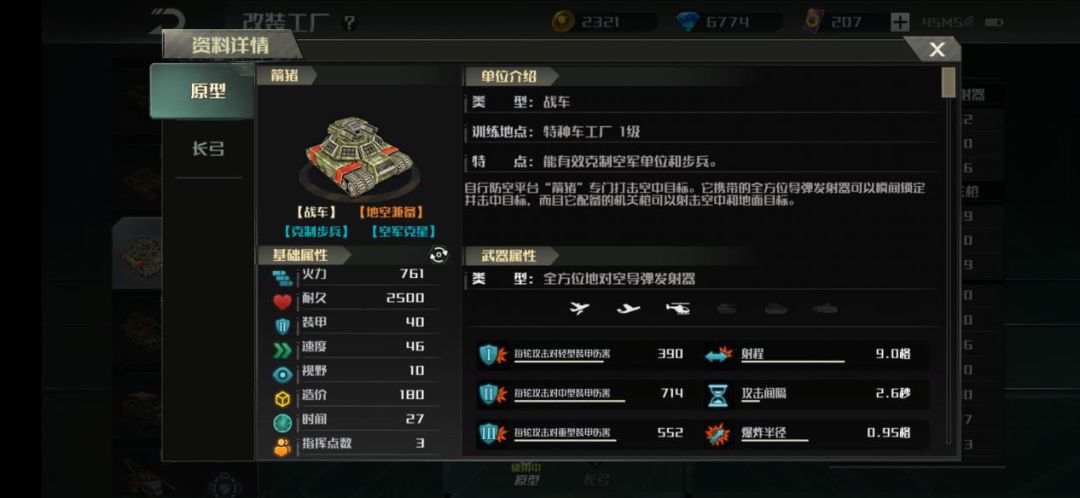Image resolution: width=1080 pixels, height=498 pixels.
Task: Tap the tank unit preview image
Action: pos(359,158)
